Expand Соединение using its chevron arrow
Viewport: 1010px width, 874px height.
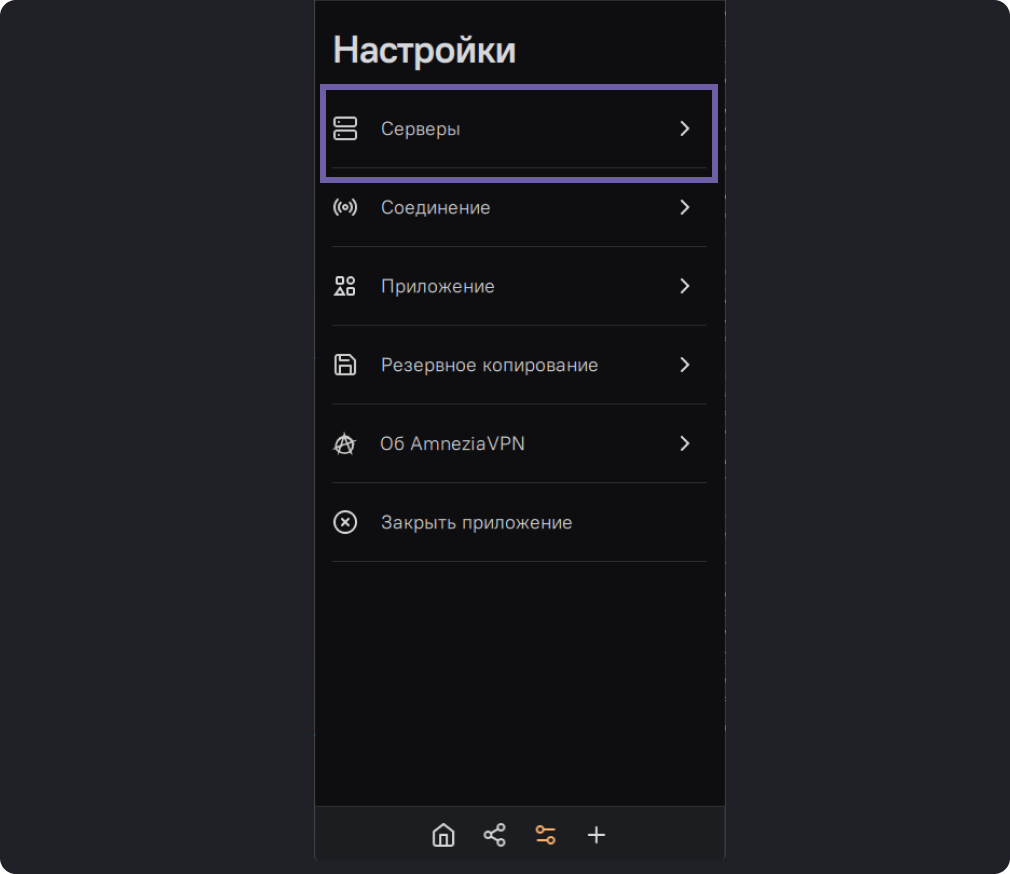click(x=685, y=208)
